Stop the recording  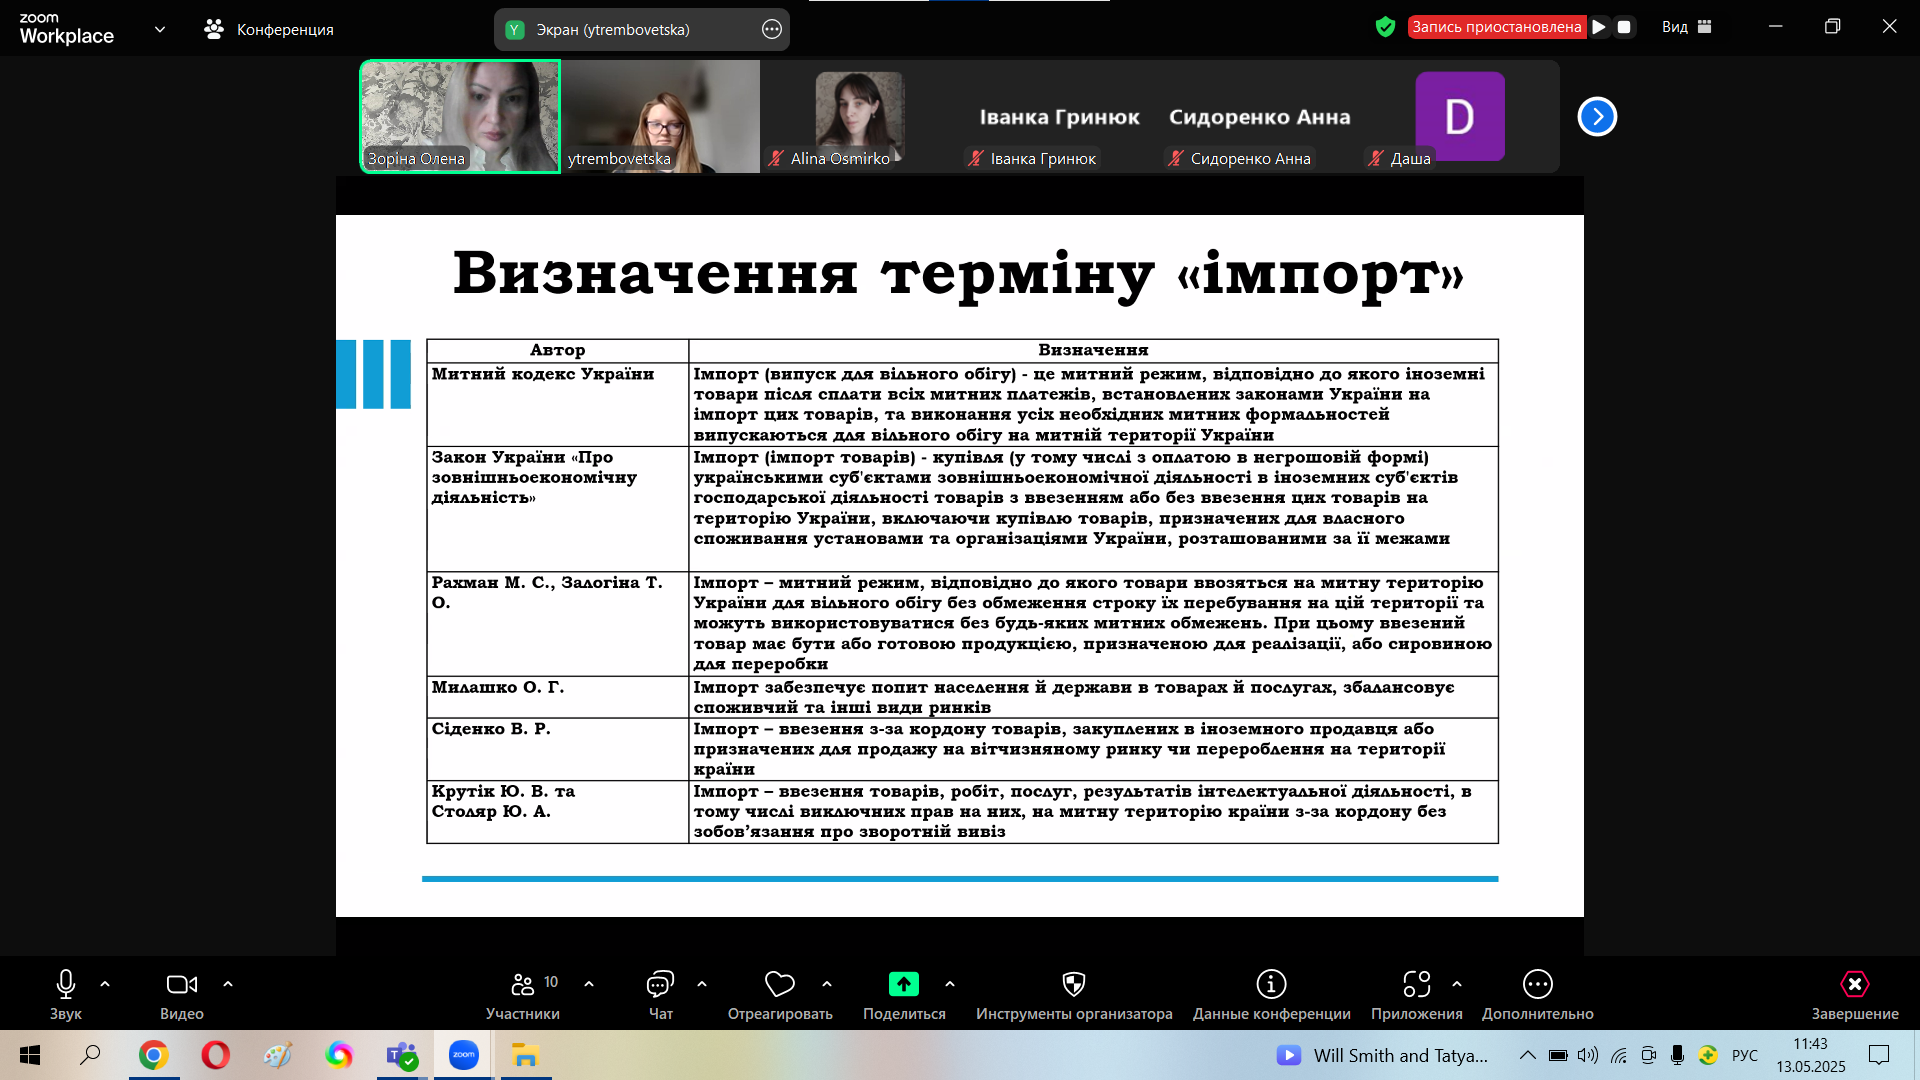(x=1624, y=27)
